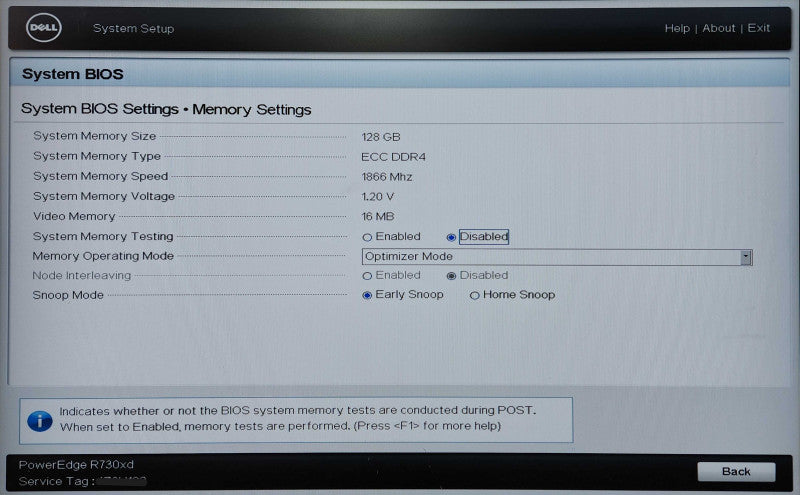
Task: Click the System Memory Speed label
Action: pos(101,176)
